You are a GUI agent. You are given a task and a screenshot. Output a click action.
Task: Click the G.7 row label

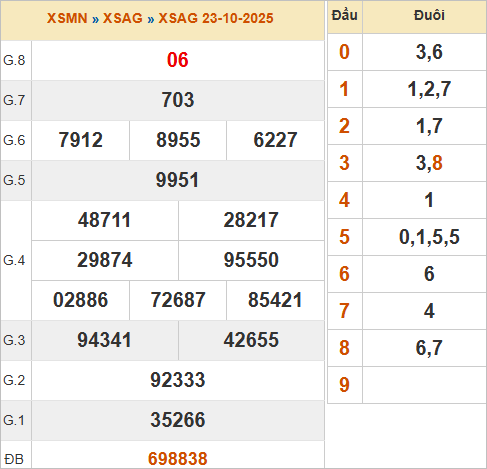[x=14, y=100]
